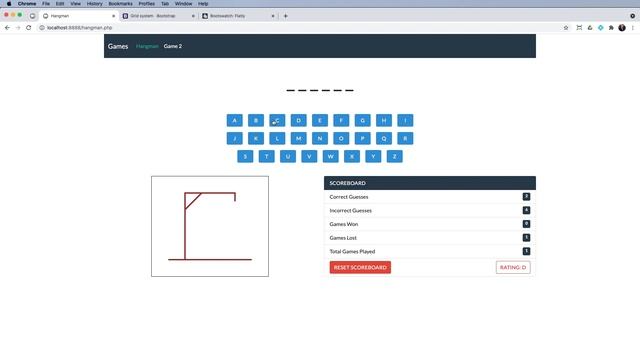Open the Games brand link
The height and width of the screenshot is (360, 640).
118,46
